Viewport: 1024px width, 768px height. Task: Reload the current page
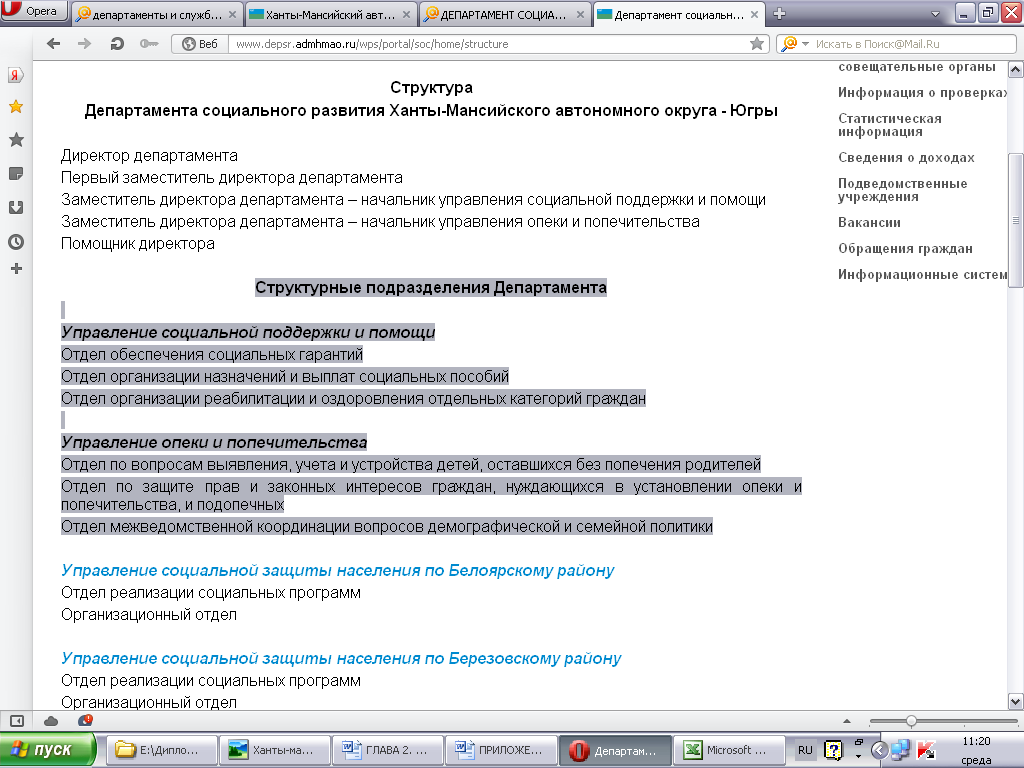[117, 44]
